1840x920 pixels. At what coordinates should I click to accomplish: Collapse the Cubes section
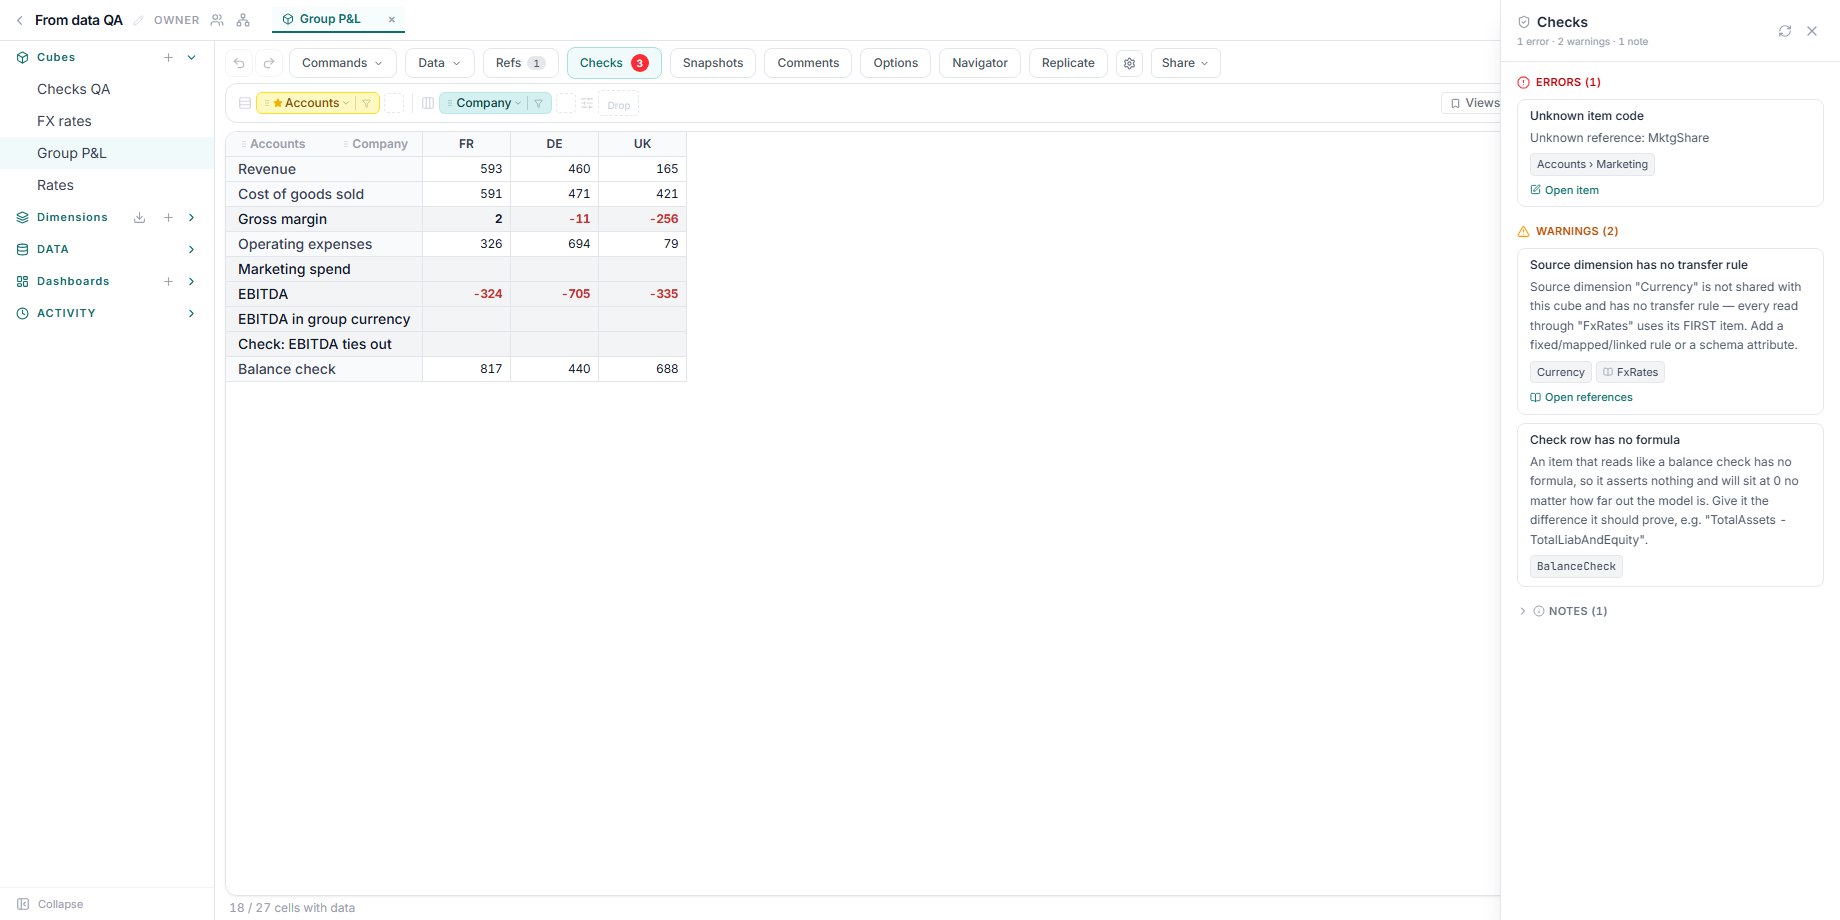tap(192, 57)
